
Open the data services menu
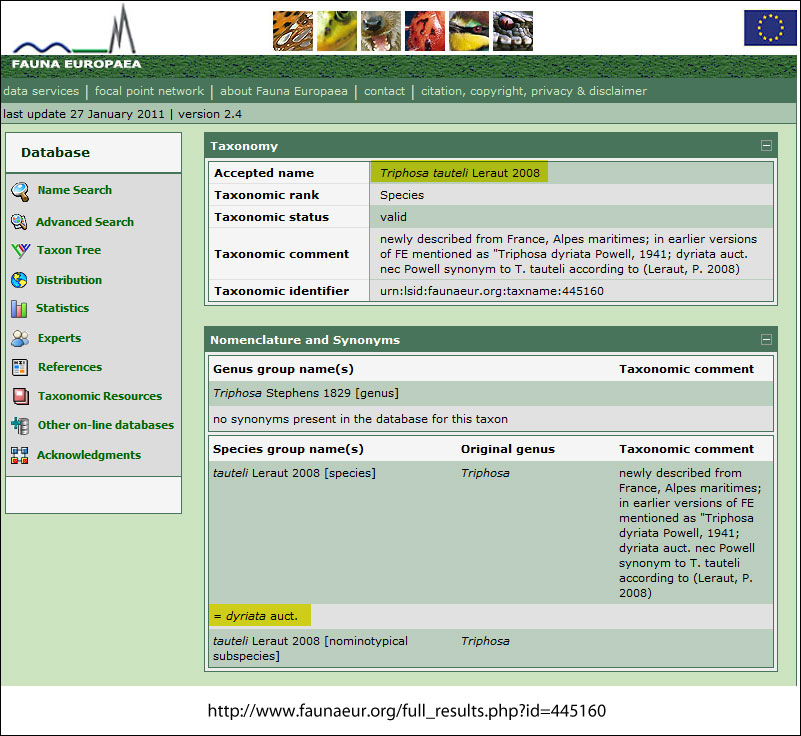point(41,91)
